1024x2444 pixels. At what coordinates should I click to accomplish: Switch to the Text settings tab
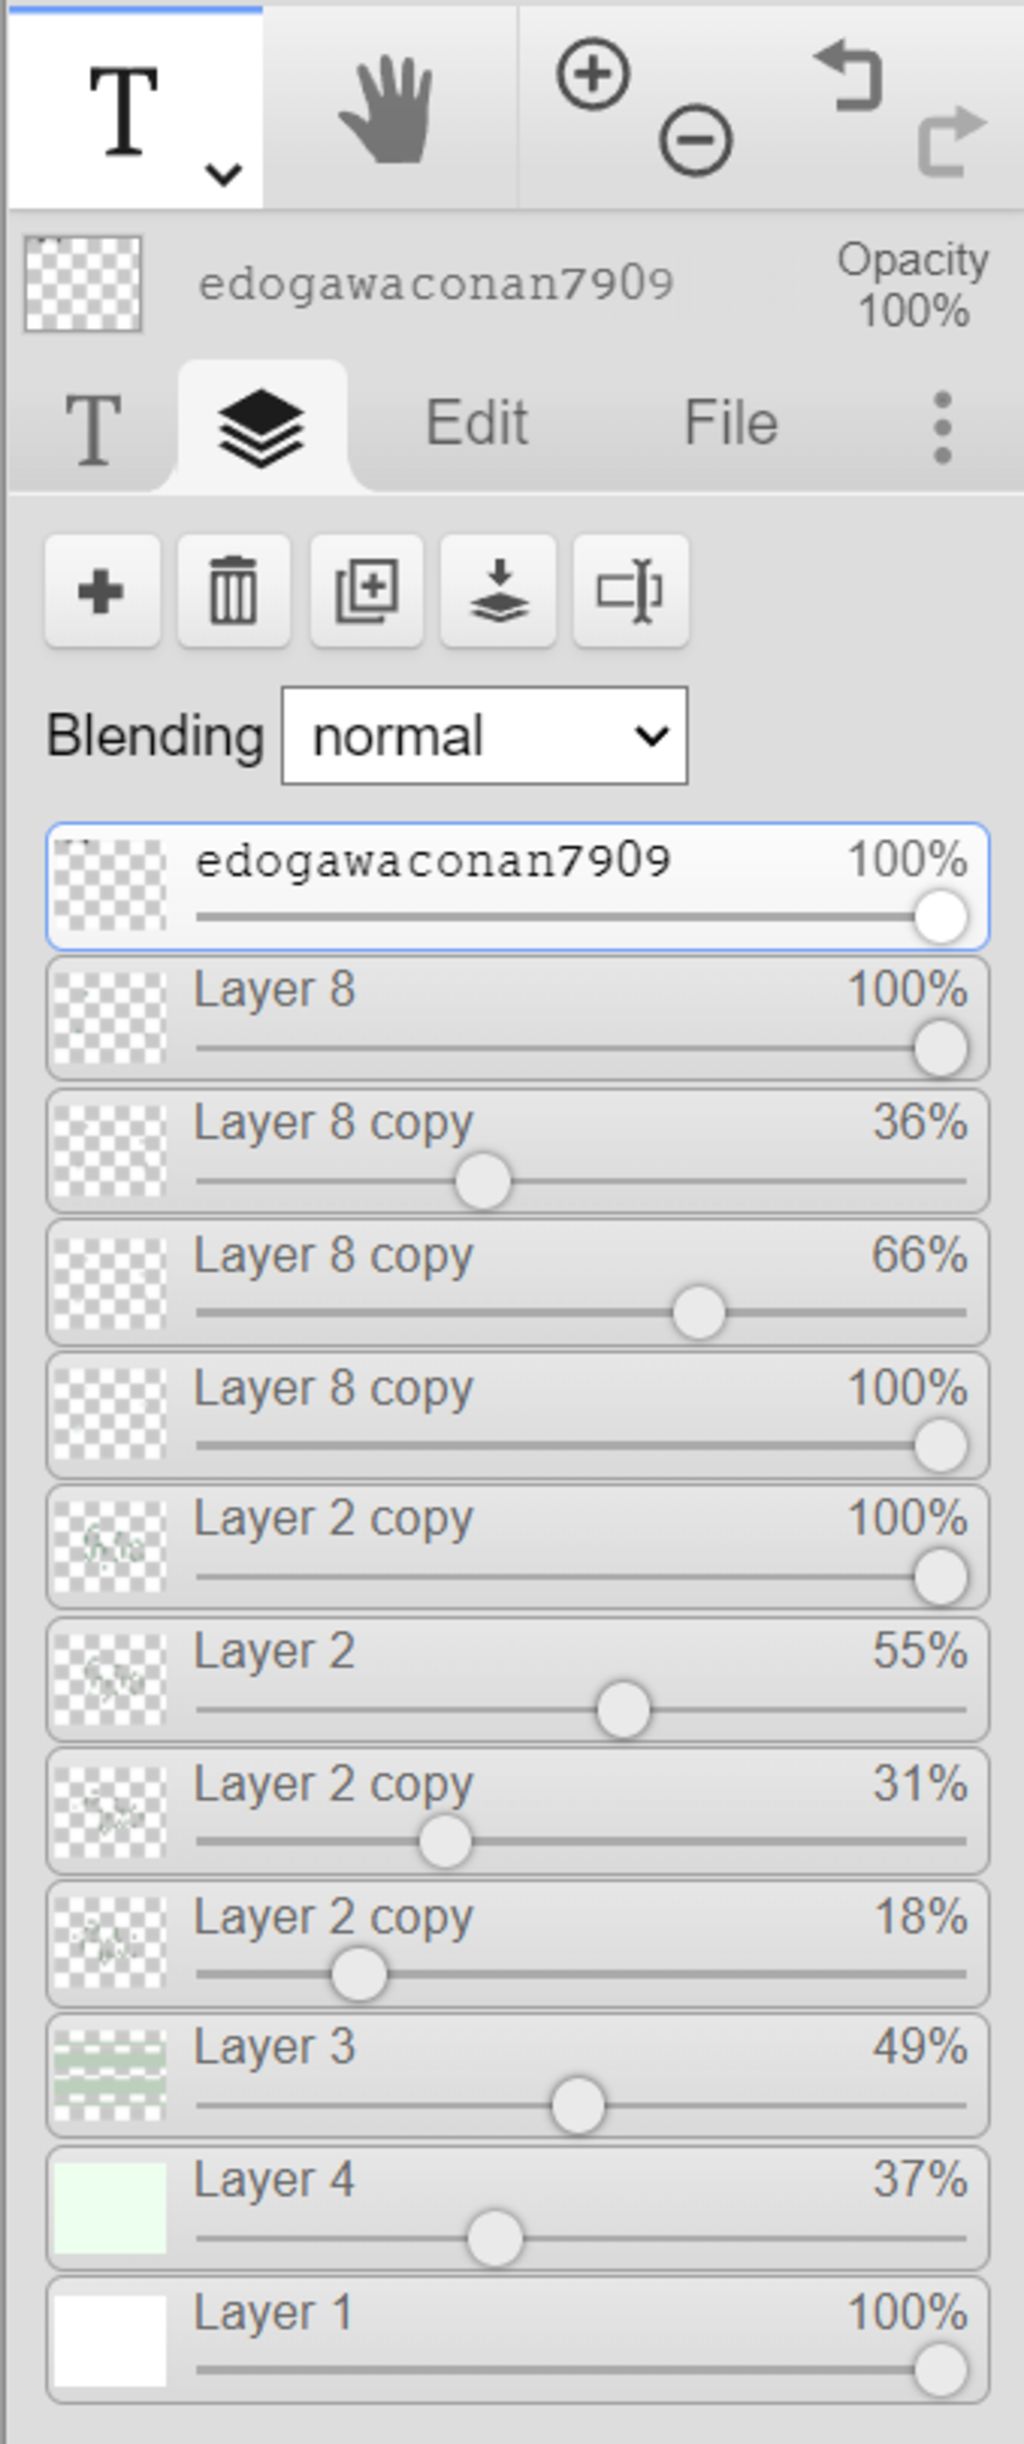[x=93, y=428]
